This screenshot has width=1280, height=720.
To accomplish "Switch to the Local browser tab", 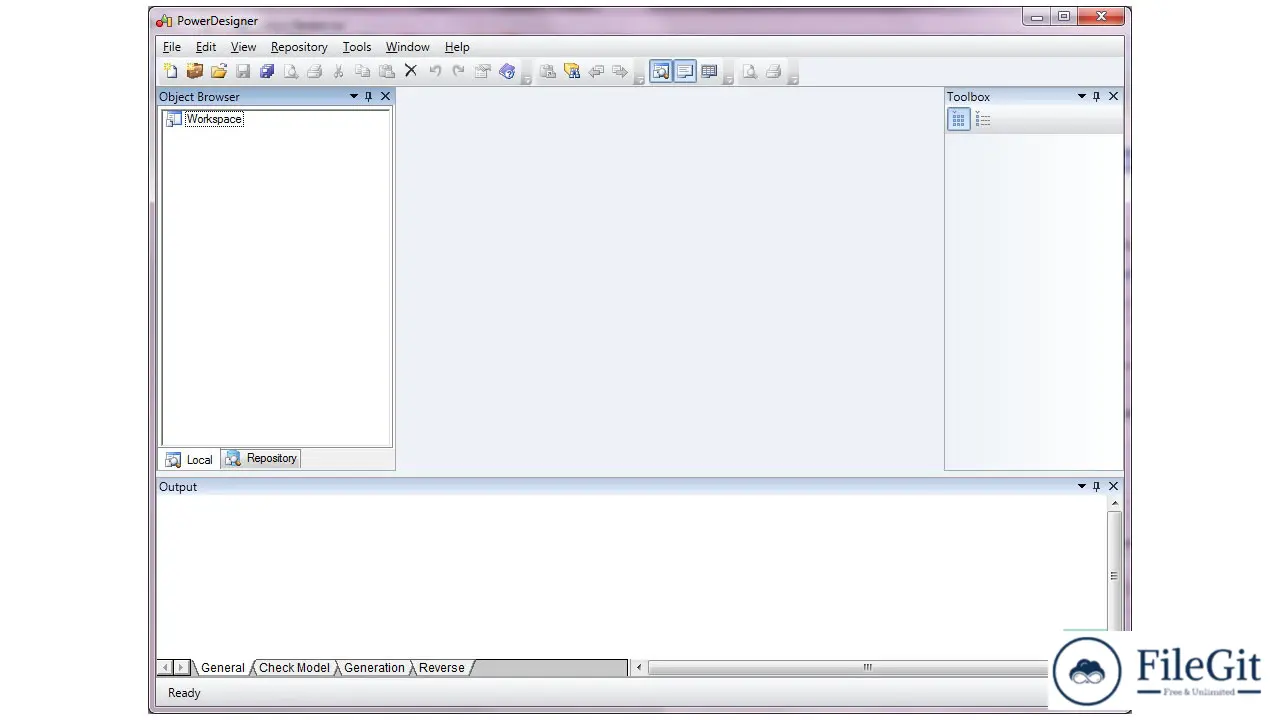I will tap(189, 459).
